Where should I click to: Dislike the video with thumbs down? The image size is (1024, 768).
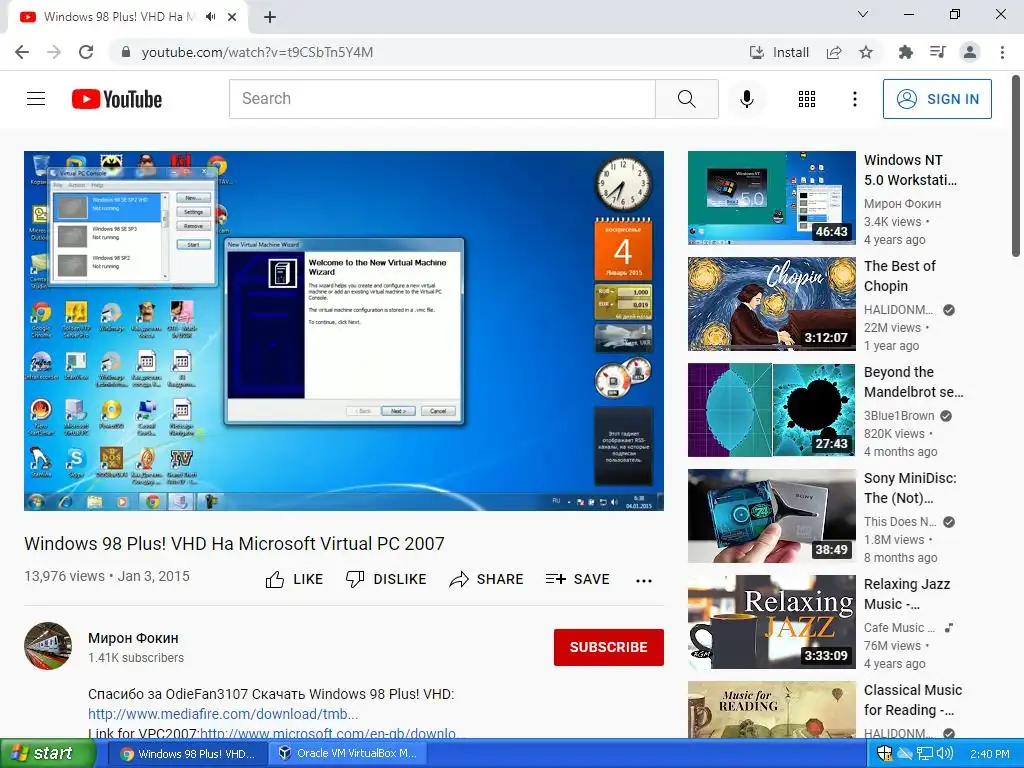pyautogui.click(x=386, y=579)
